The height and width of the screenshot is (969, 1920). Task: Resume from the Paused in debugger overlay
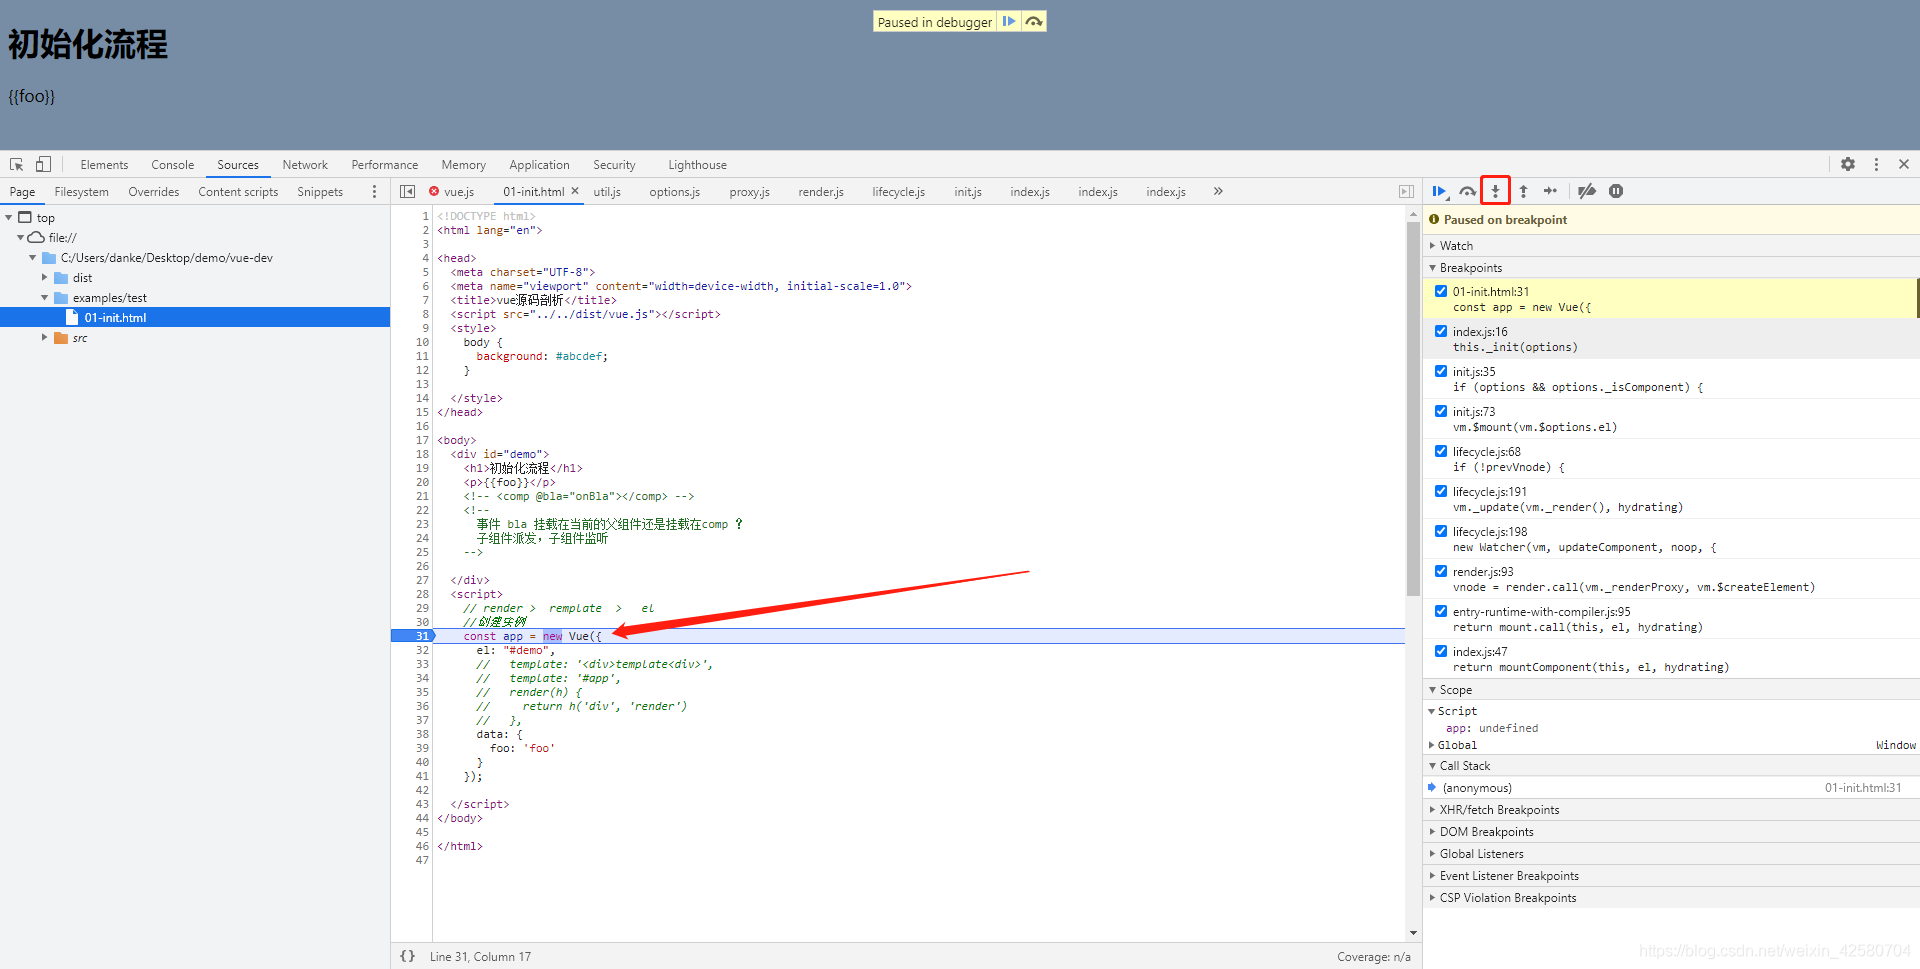(x=1009, y=21)
